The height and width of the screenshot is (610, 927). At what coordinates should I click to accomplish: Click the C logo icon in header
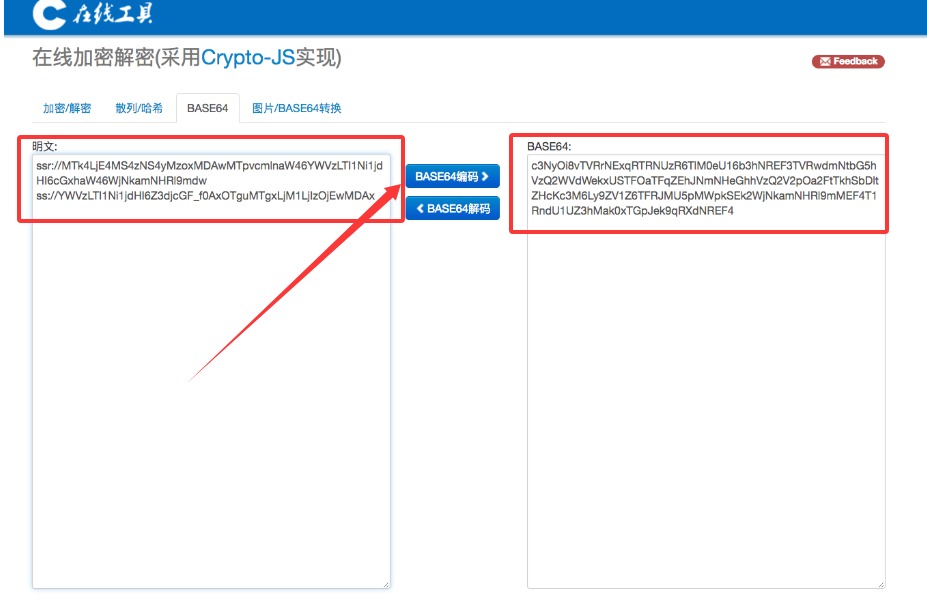click(48, 14)
